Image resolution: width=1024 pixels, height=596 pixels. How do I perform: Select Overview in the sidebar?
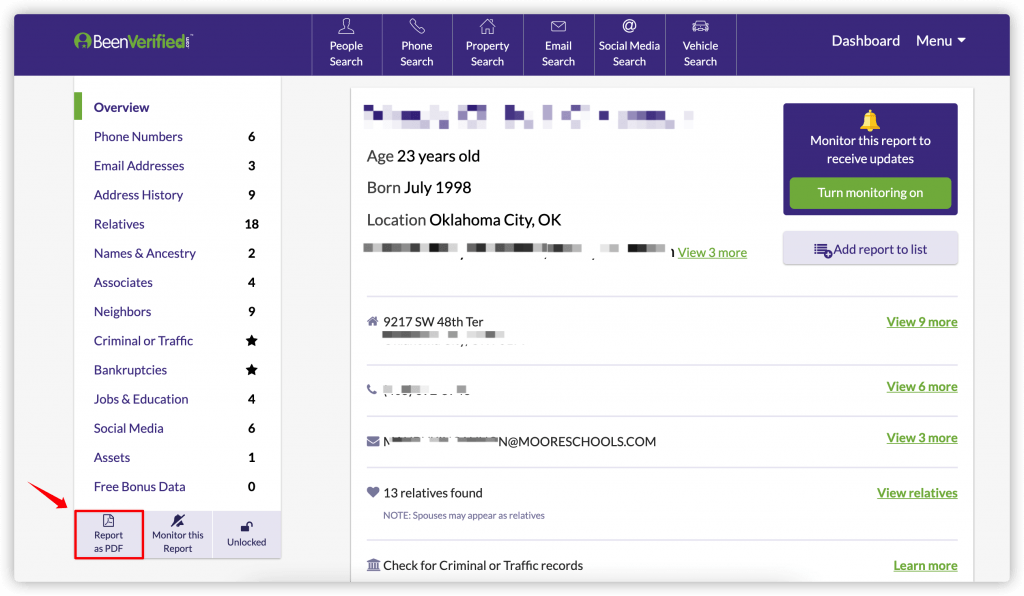(121, 107)
